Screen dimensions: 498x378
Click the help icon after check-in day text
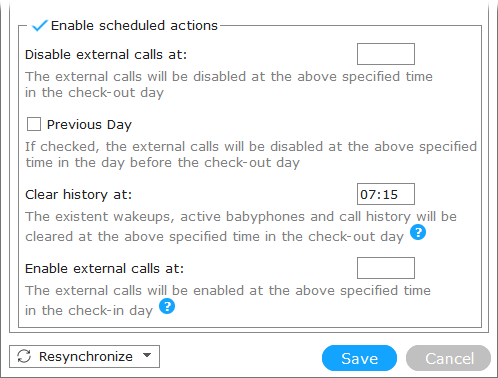(167, 306)
